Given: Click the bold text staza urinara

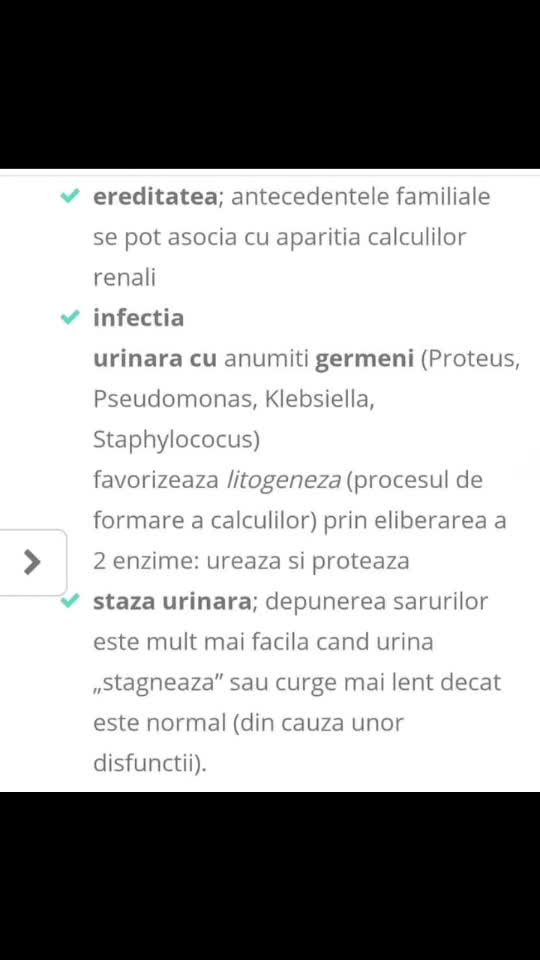Looking at the screenshot, I should 173,602.
